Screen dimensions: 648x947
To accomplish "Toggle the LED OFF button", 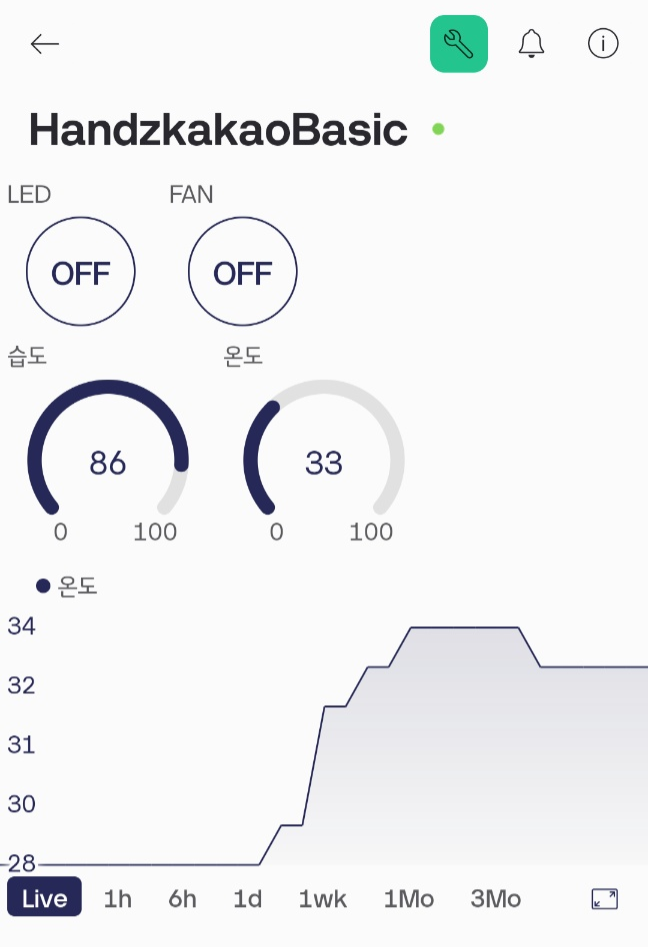I will coord(80,273).
